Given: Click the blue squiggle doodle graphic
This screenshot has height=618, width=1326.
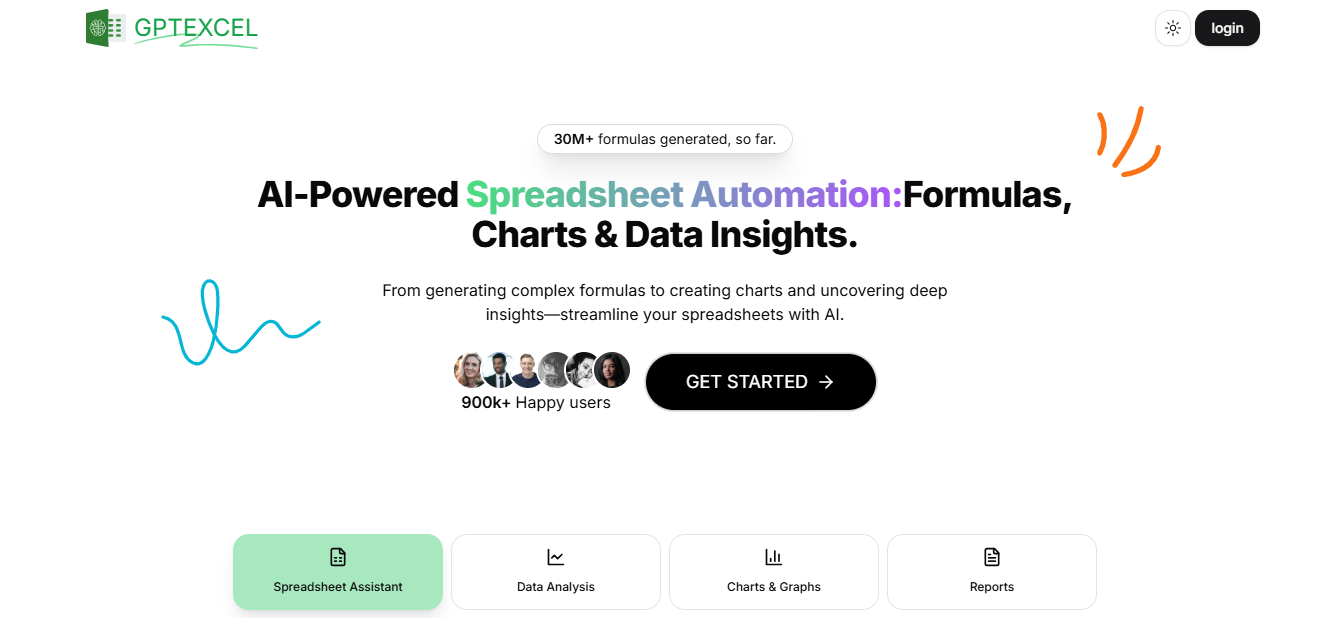Looking at the screenshot, I should tap(240, 322).
